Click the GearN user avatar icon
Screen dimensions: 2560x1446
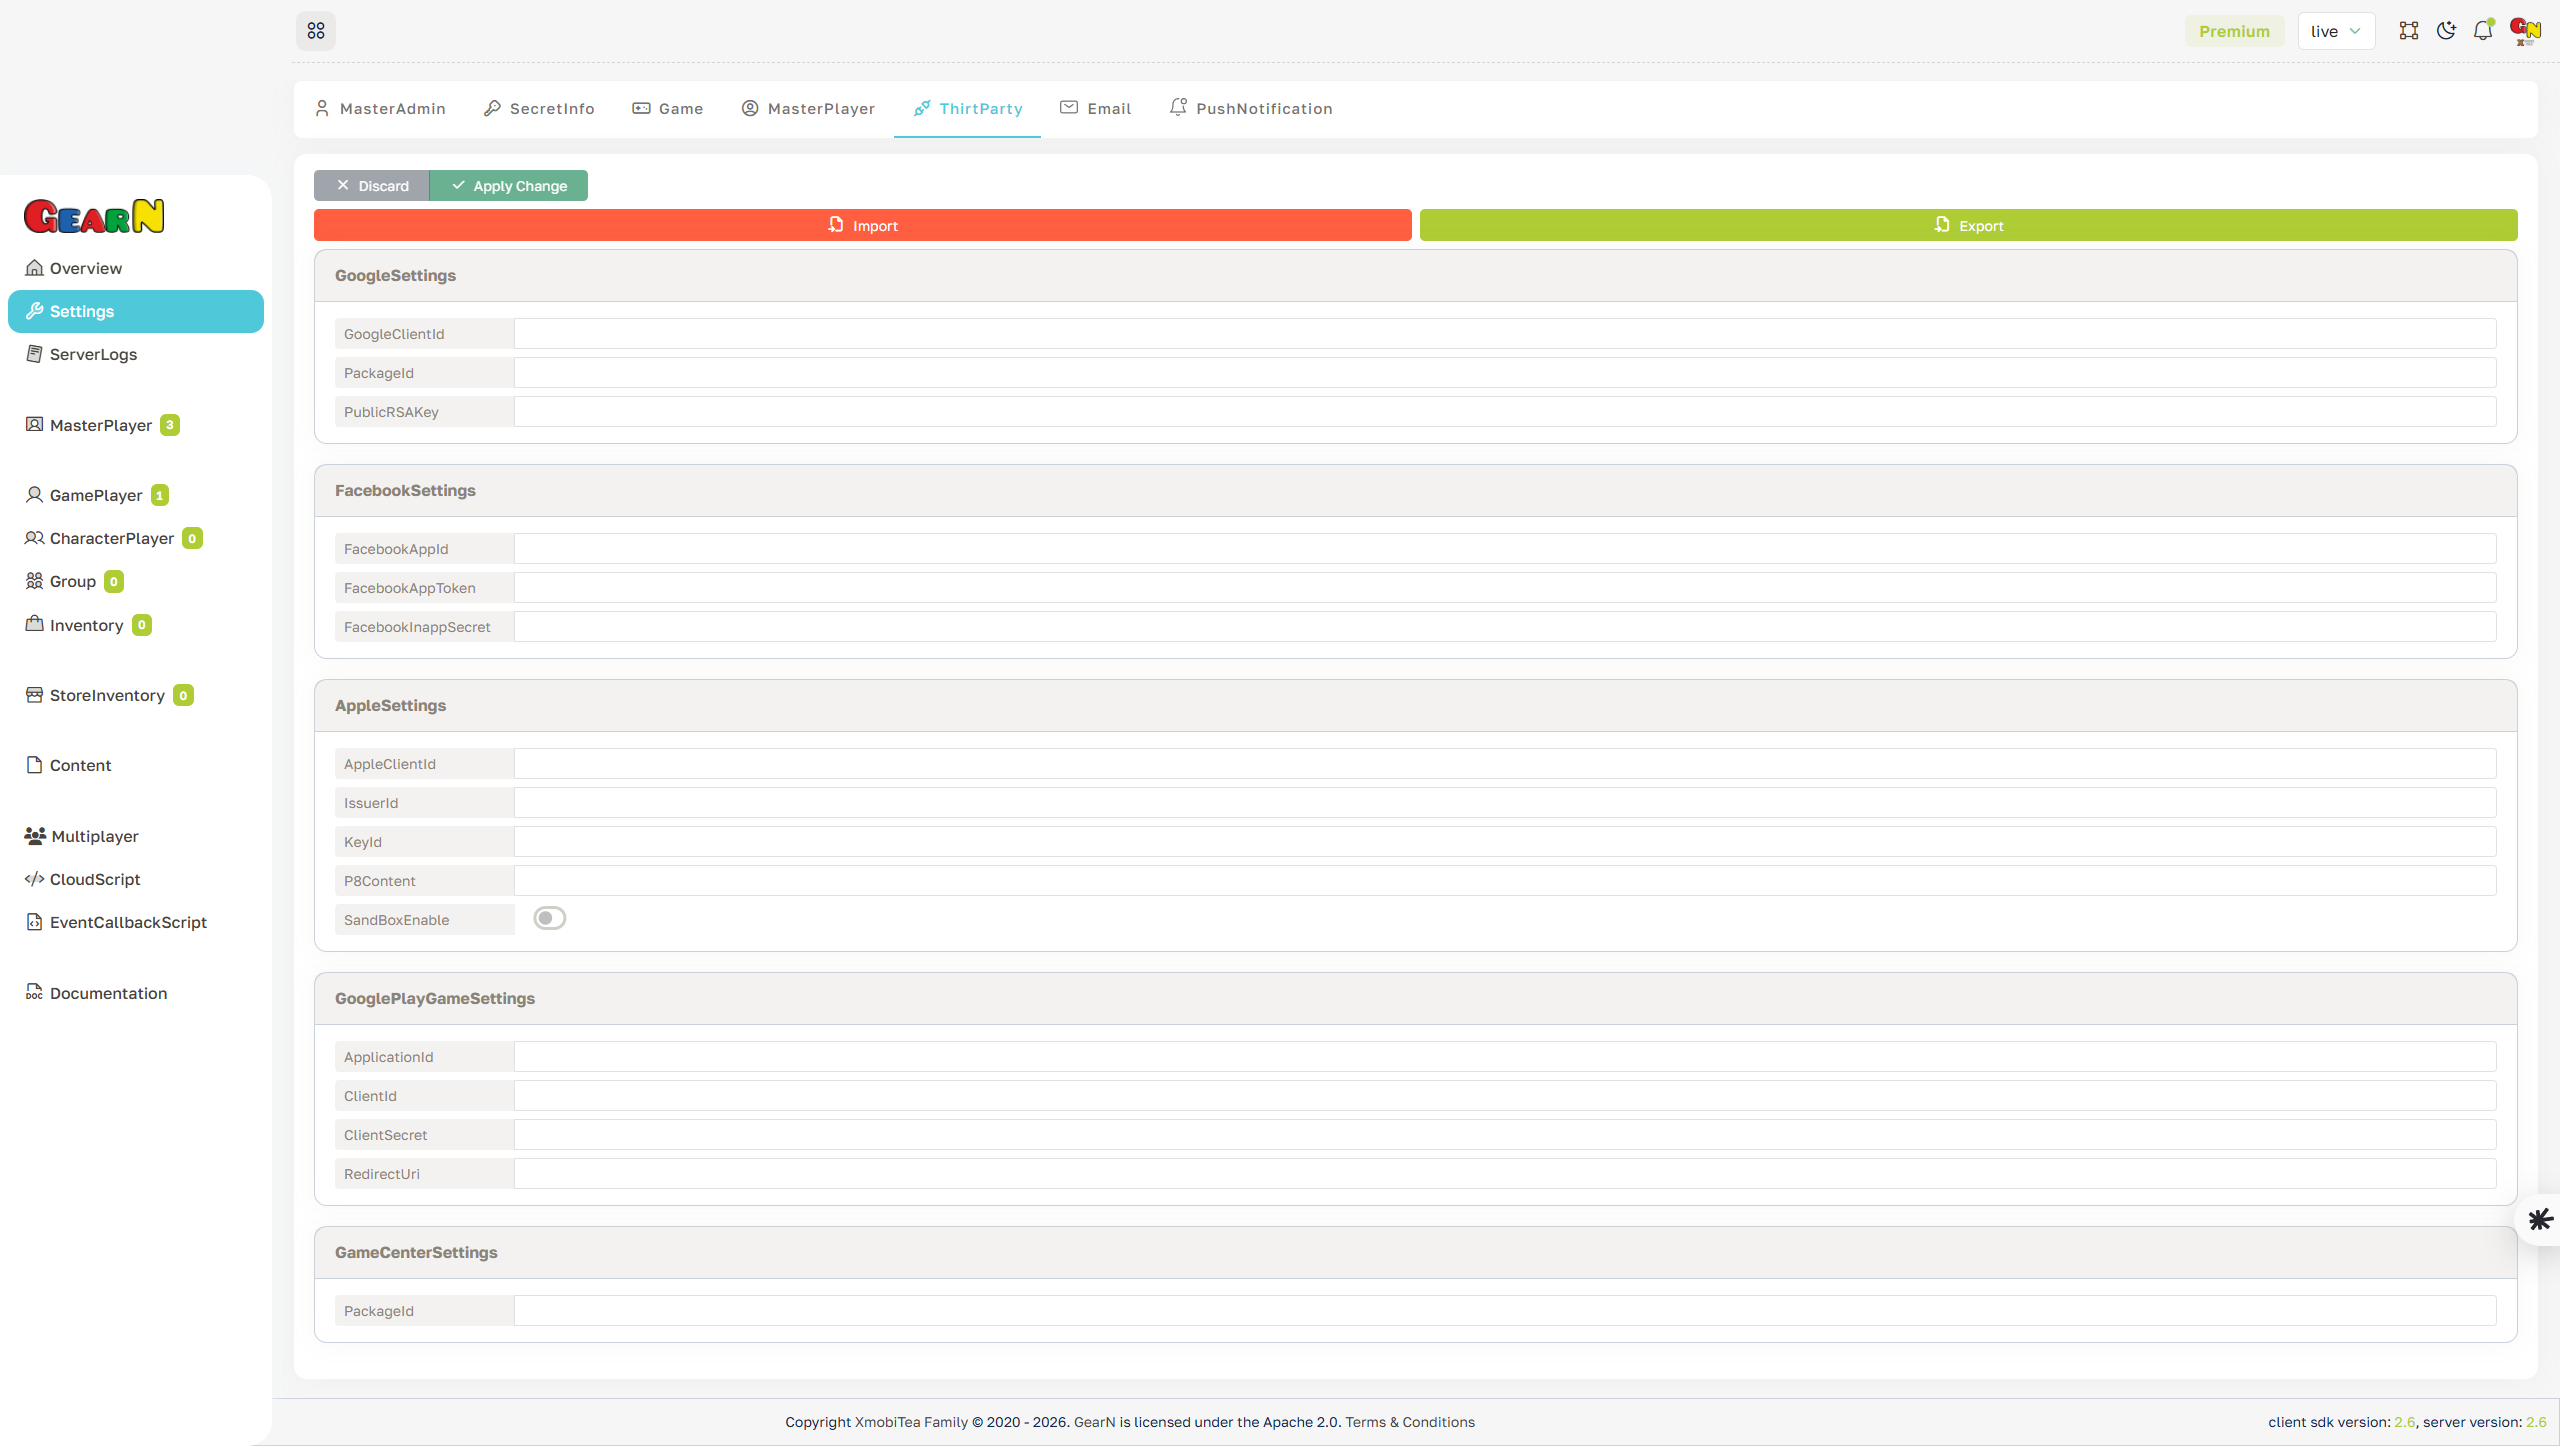2523,30
